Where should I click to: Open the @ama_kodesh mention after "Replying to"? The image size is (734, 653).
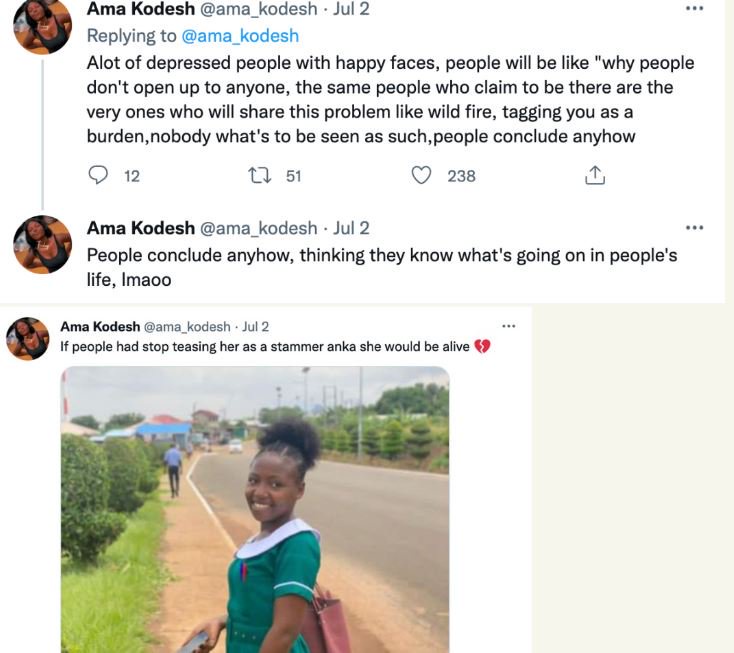pyautogui.click(x=239, y=36)
